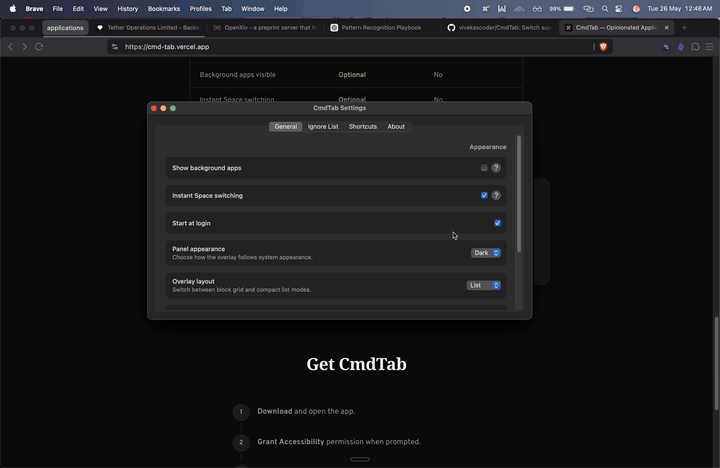Open the Brave extensions puzzle icon

(x=695, y=46)
